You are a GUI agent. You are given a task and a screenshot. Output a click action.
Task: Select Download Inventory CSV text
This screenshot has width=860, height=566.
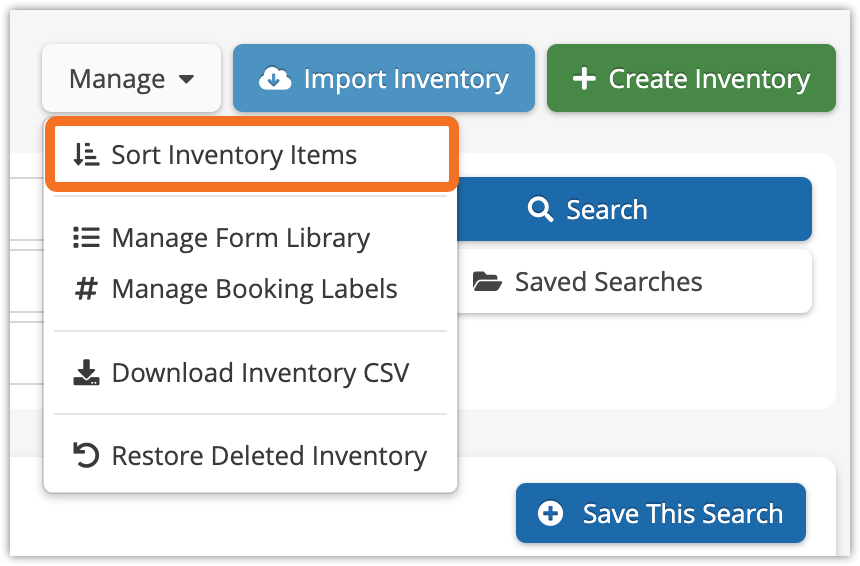[x=261, y=373]
